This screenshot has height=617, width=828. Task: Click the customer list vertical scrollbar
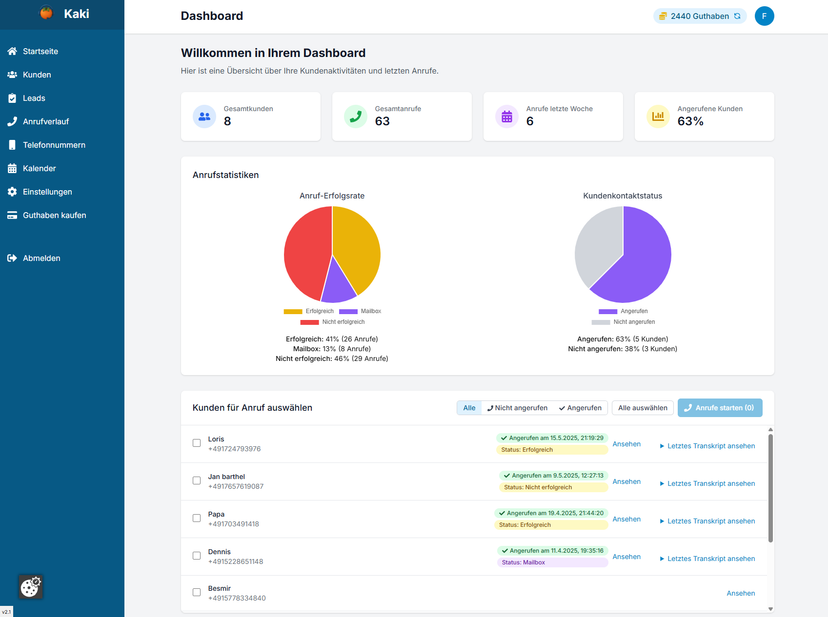tap(770, 490)
